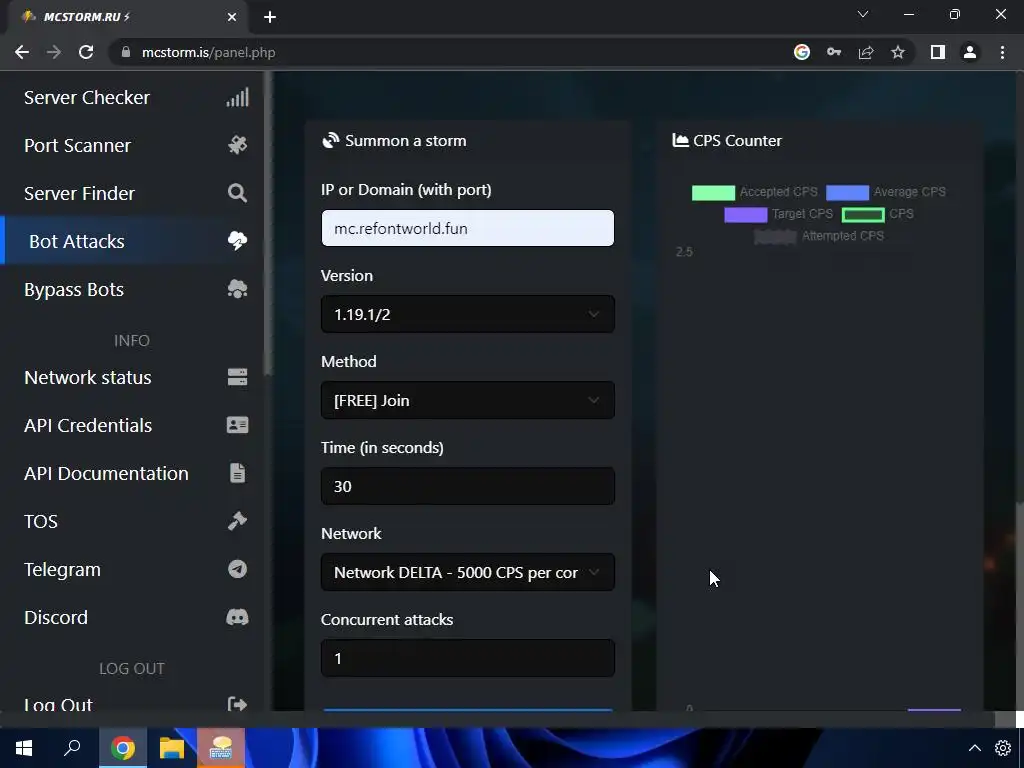Bookmark this page with the star icon
This screenshot has width=1024, height=768.
coord(898,52)
